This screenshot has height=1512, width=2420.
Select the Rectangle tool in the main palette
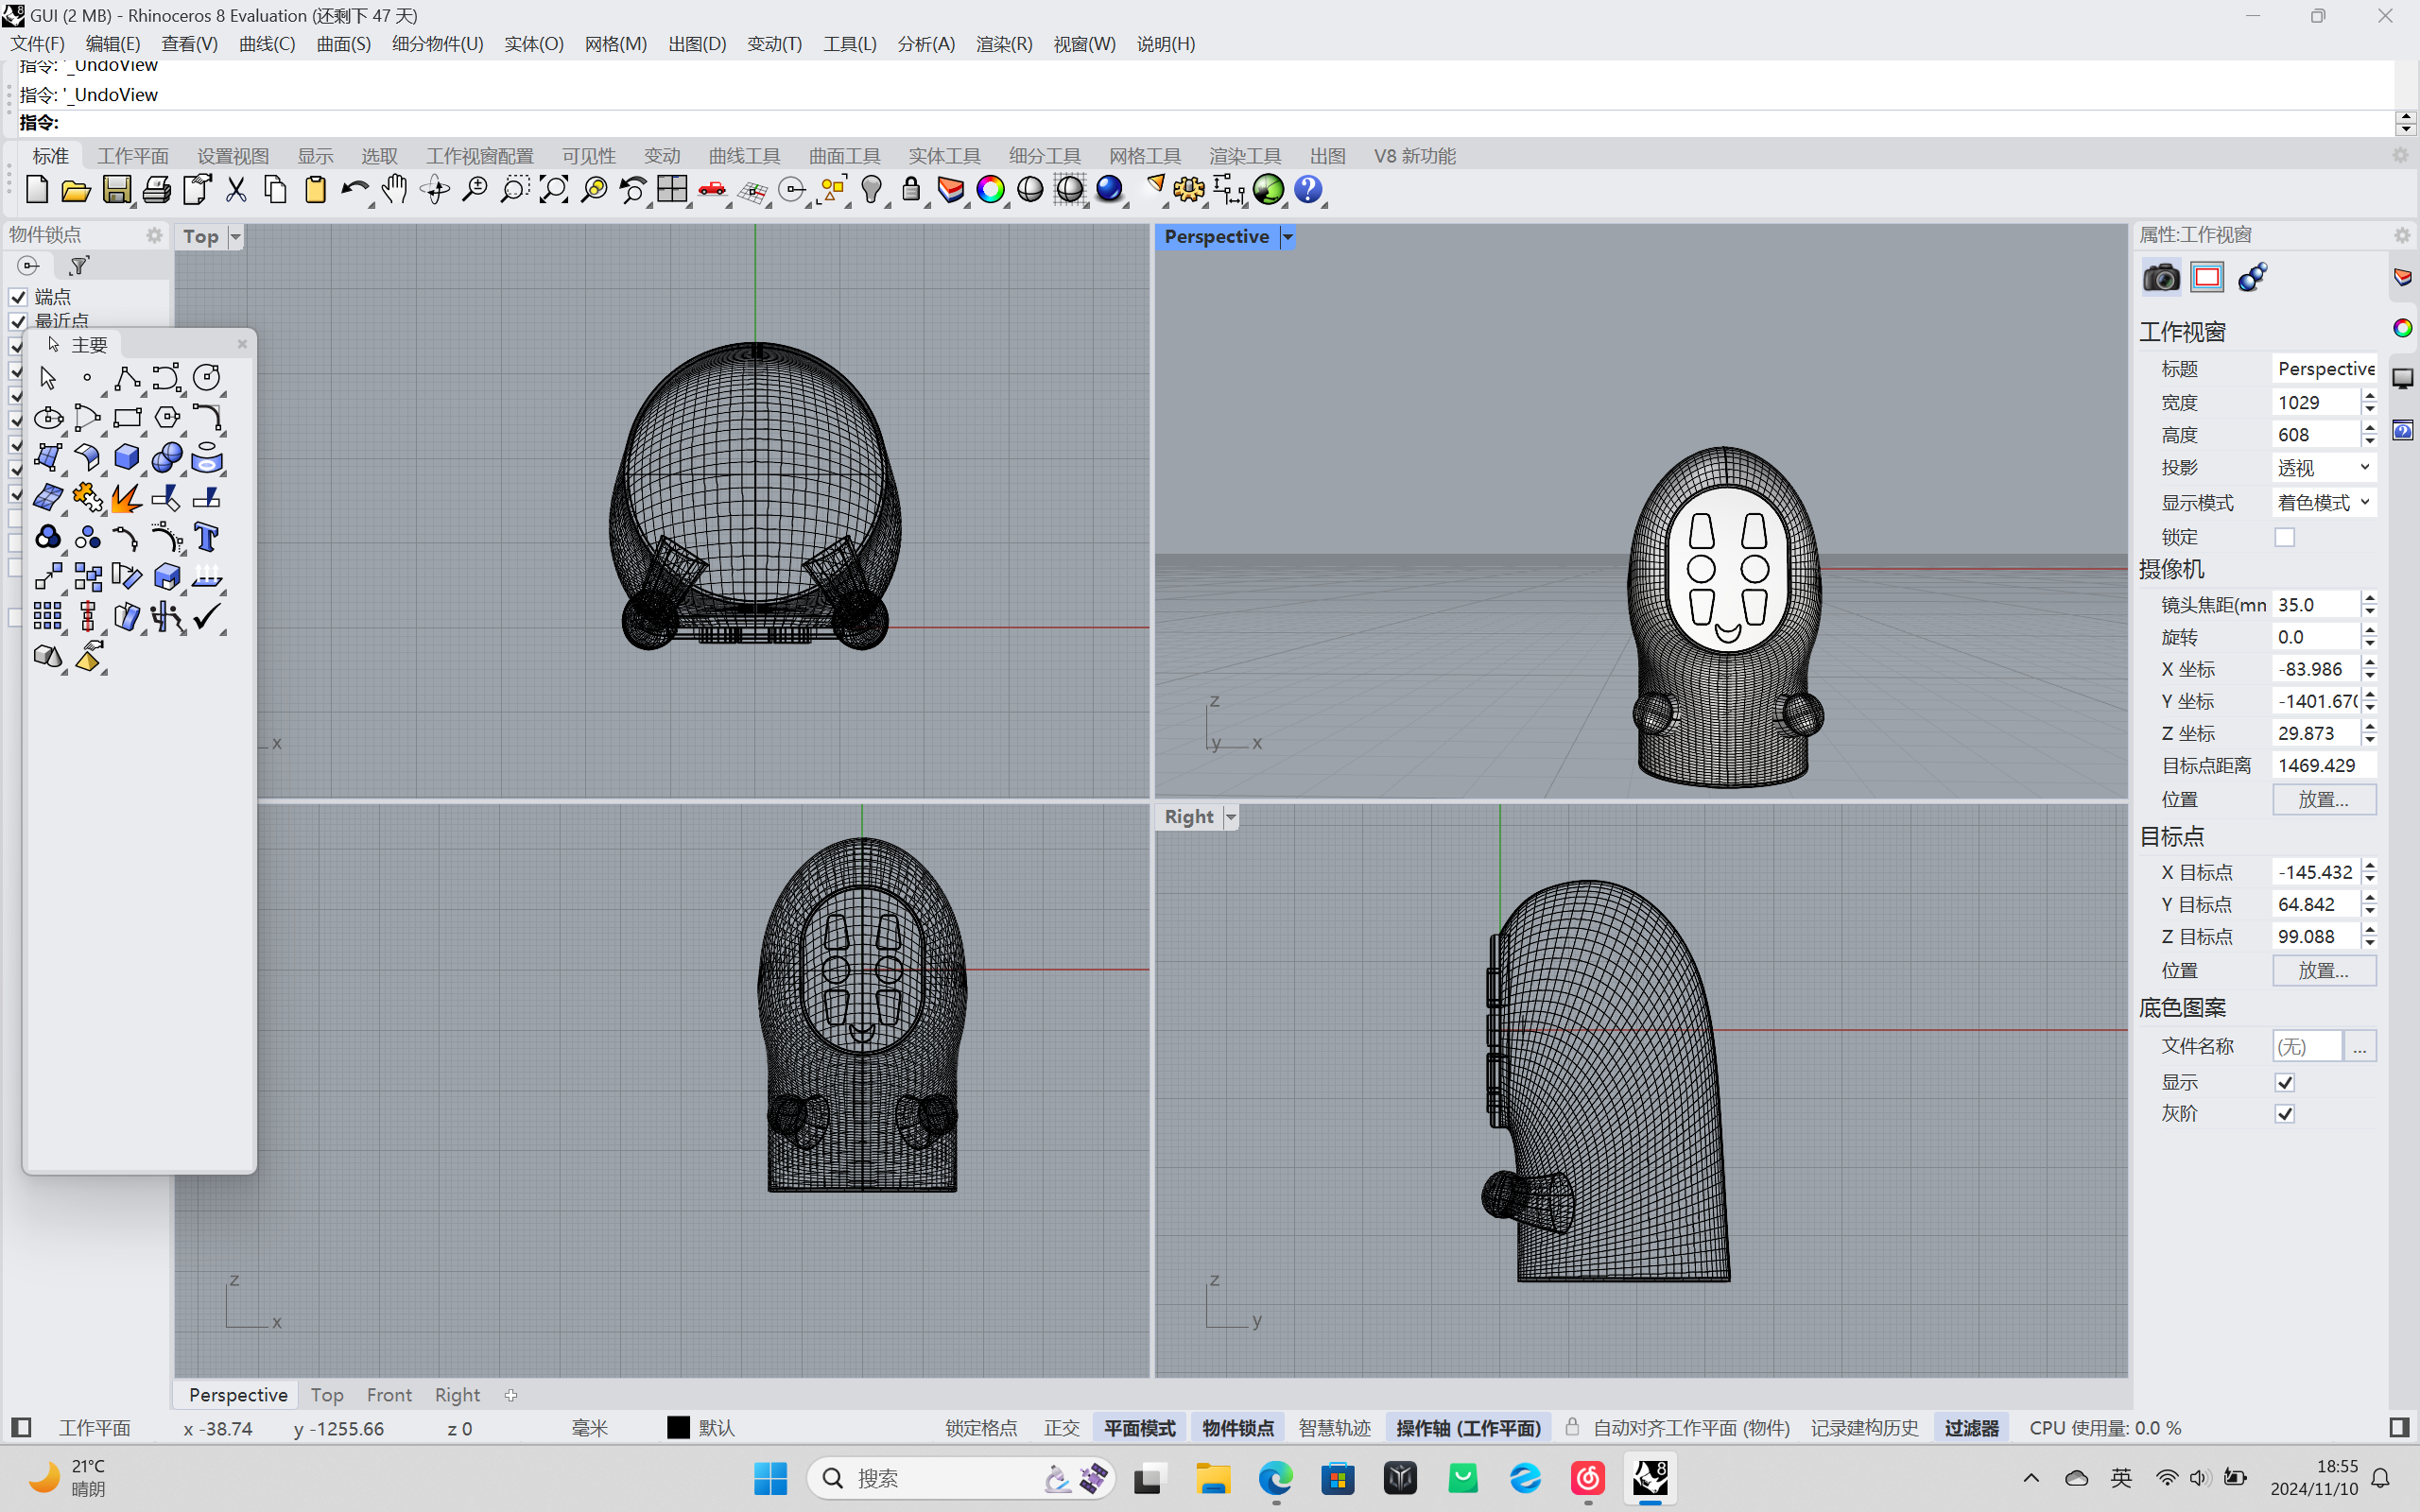(127, 418)
